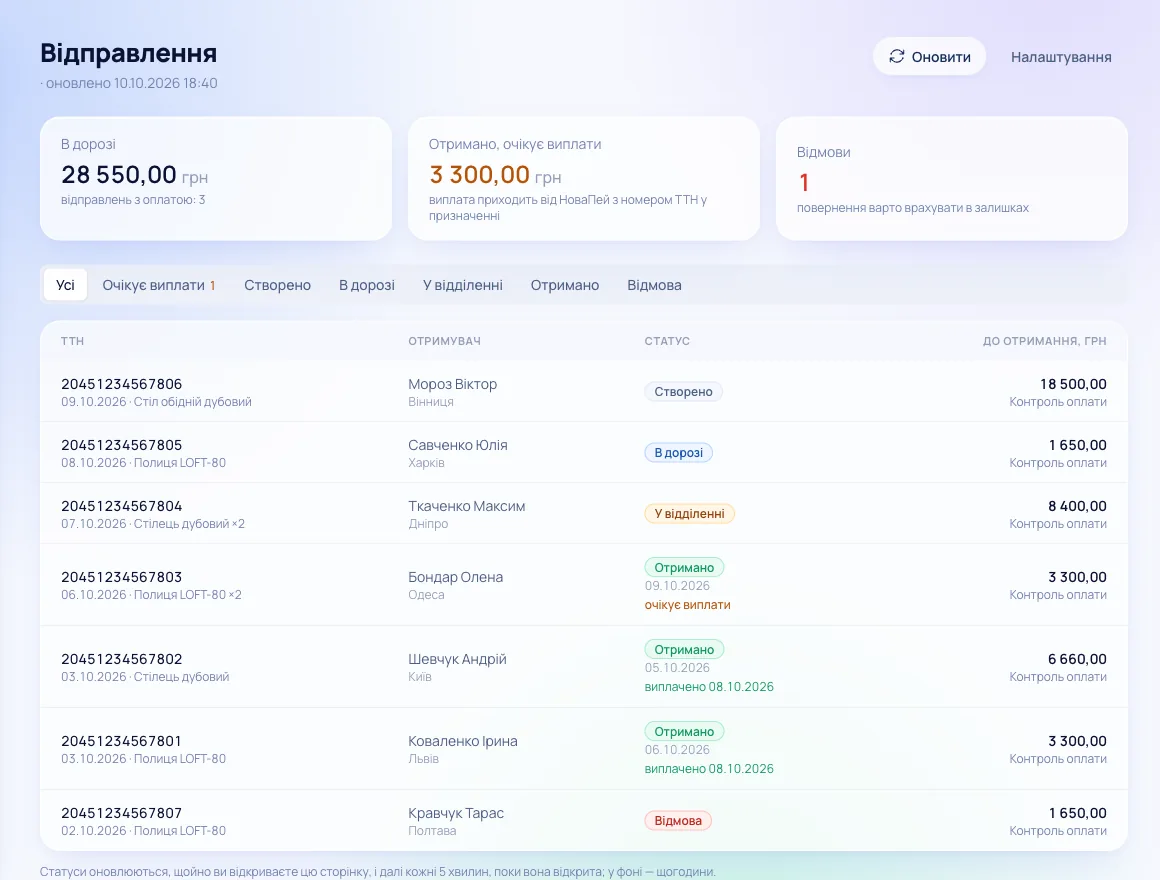This screenshot has height=880, width=1160.
Task: Click amount 1 650,00 in Савченко Юлія row
Action: click(x=1077, y=445)
